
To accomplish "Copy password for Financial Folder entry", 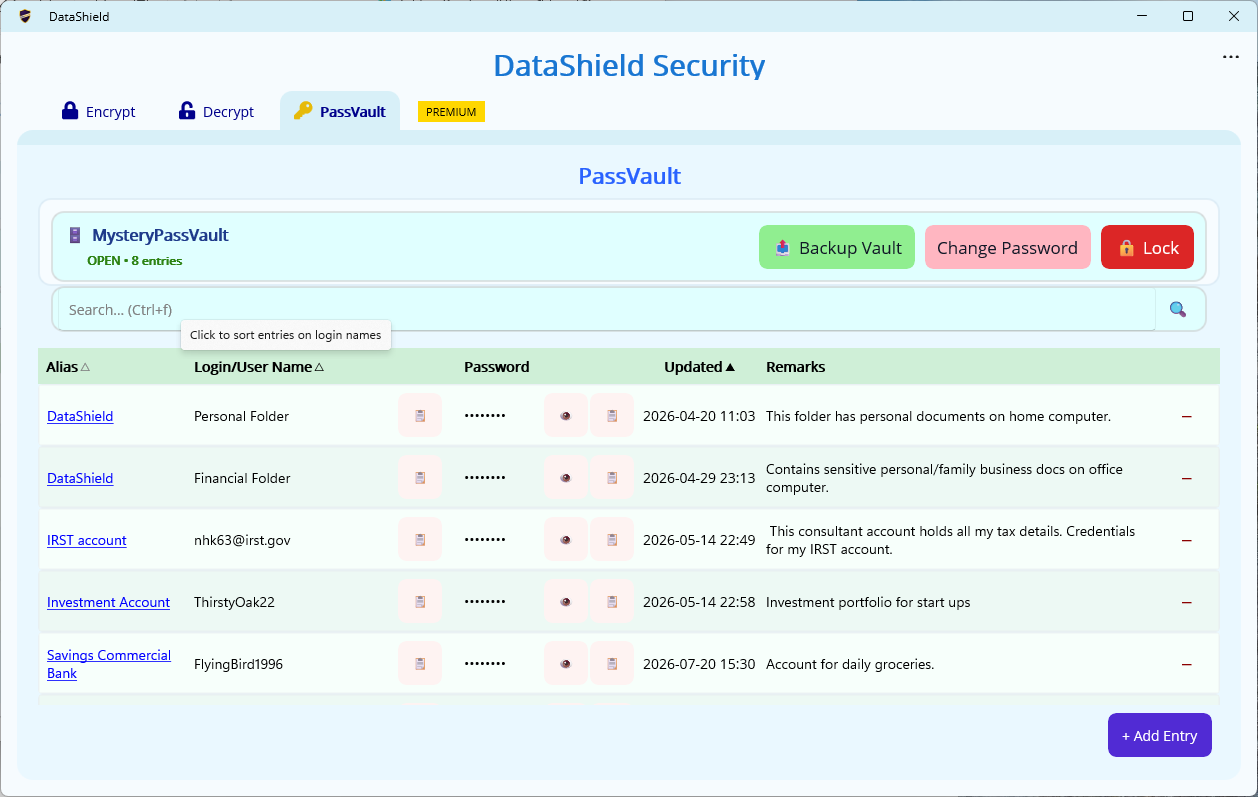I will [x=612, y=477].
